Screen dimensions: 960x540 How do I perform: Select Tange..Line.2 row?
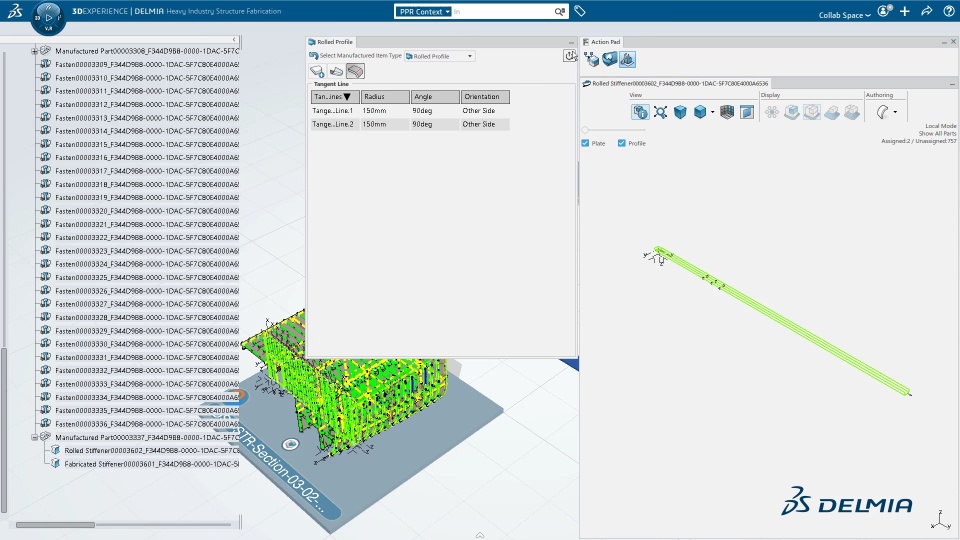coord(410,124)
